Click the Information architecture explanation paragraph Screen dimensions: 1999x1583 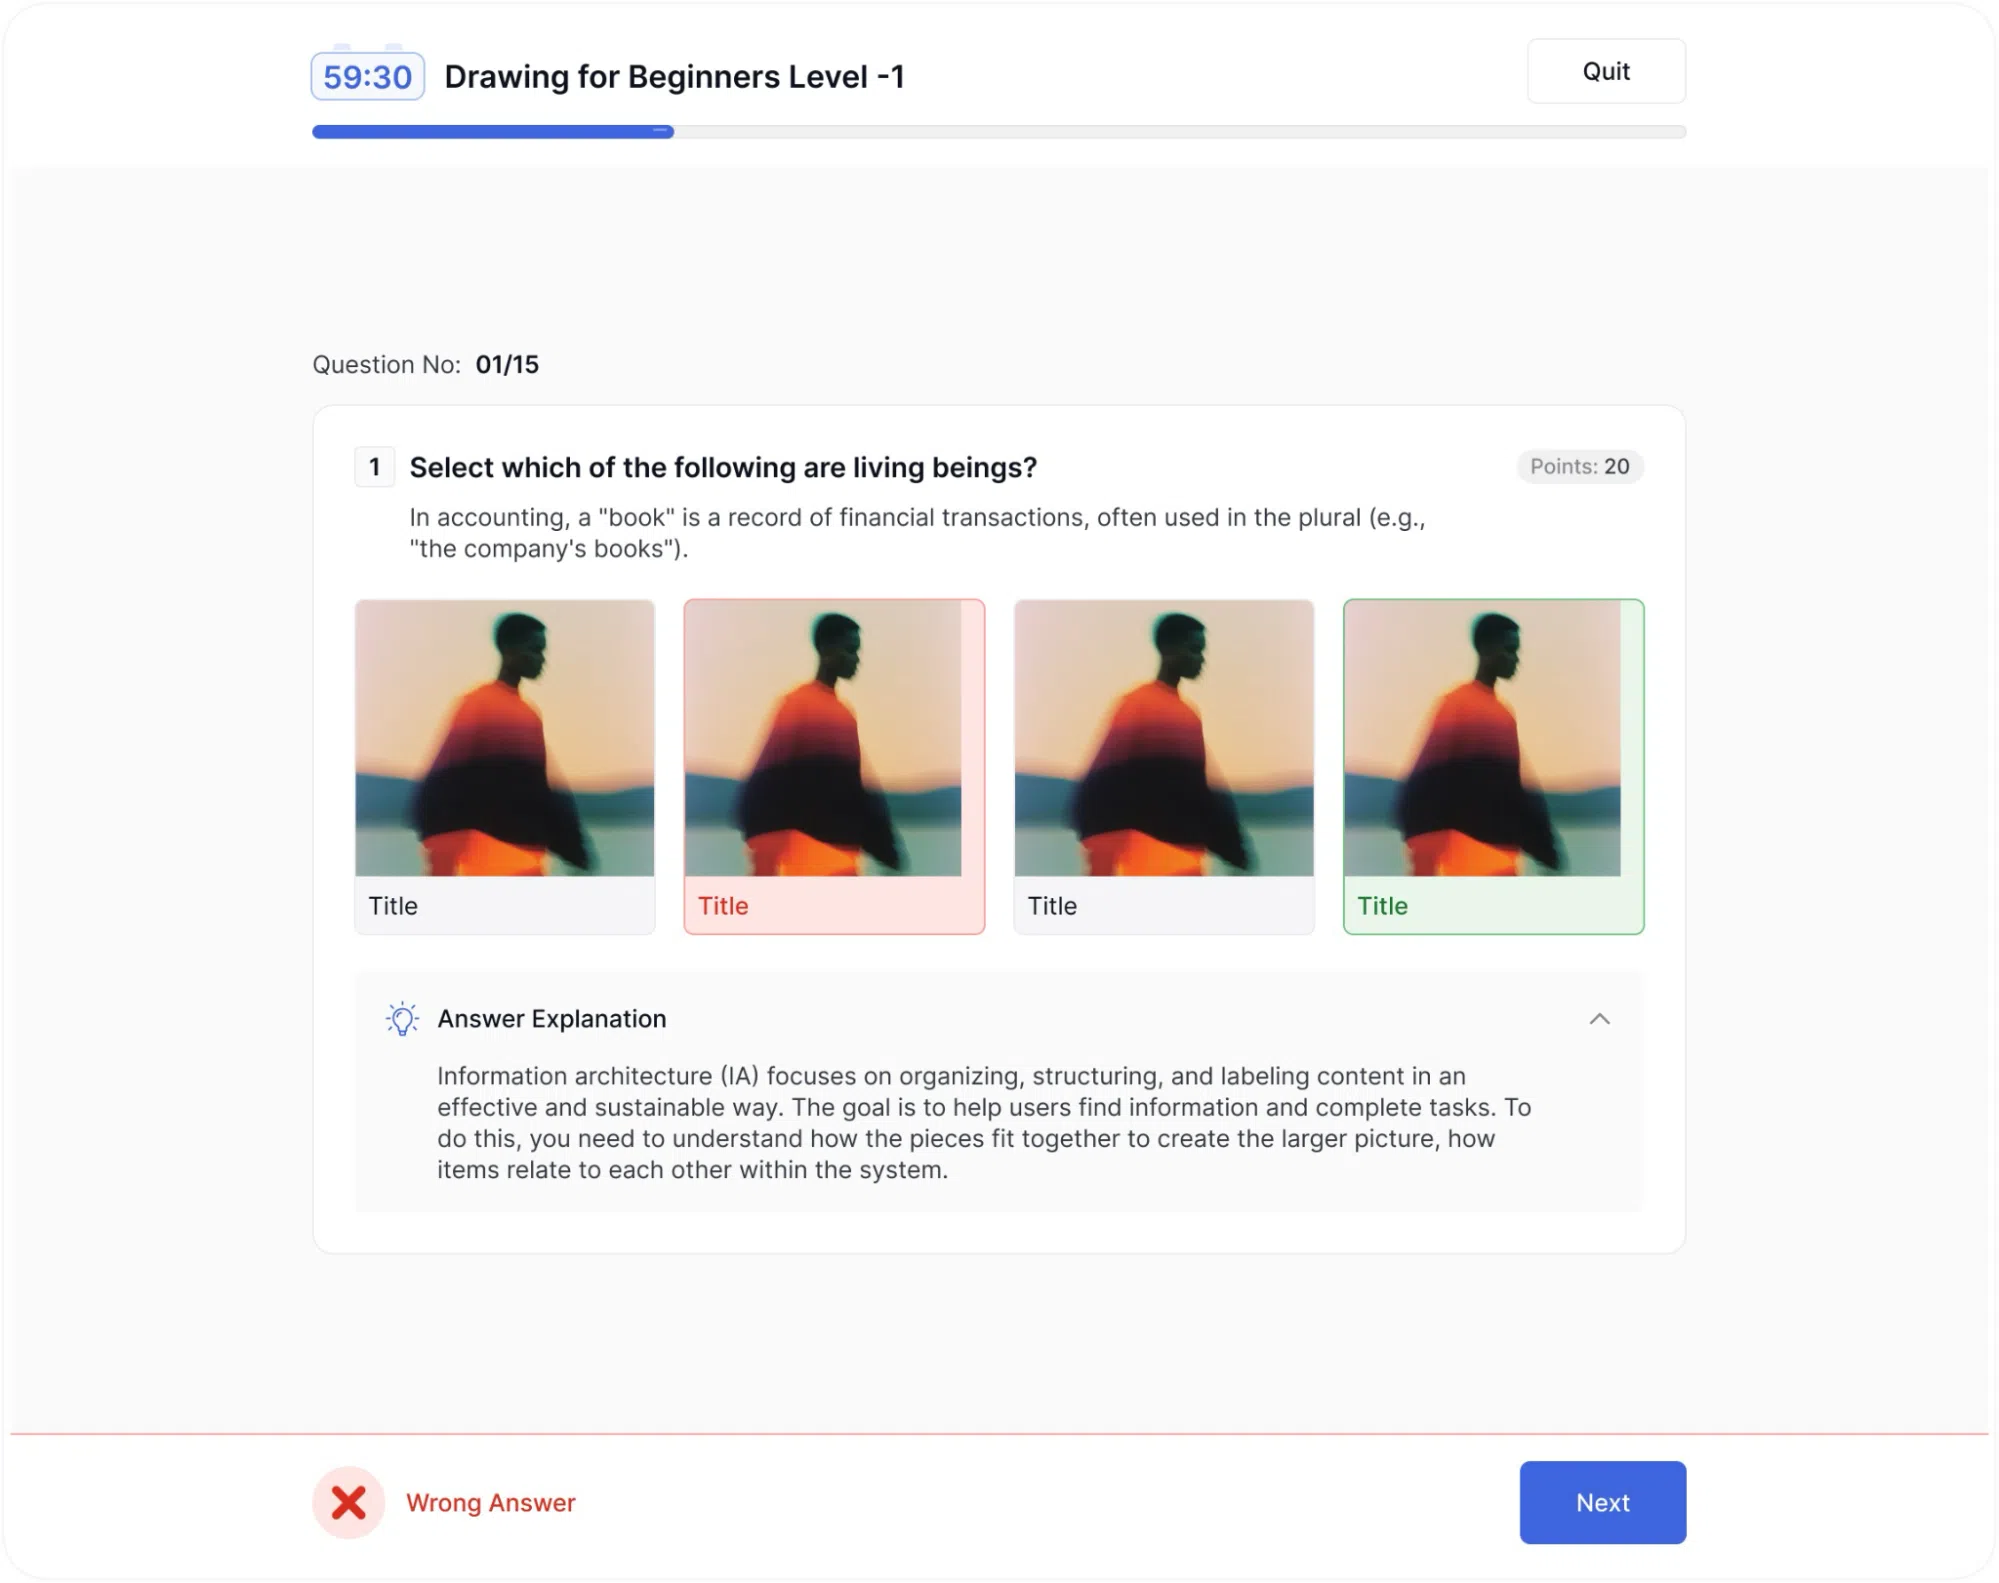pyautogui.click(x=984, y=1122)
